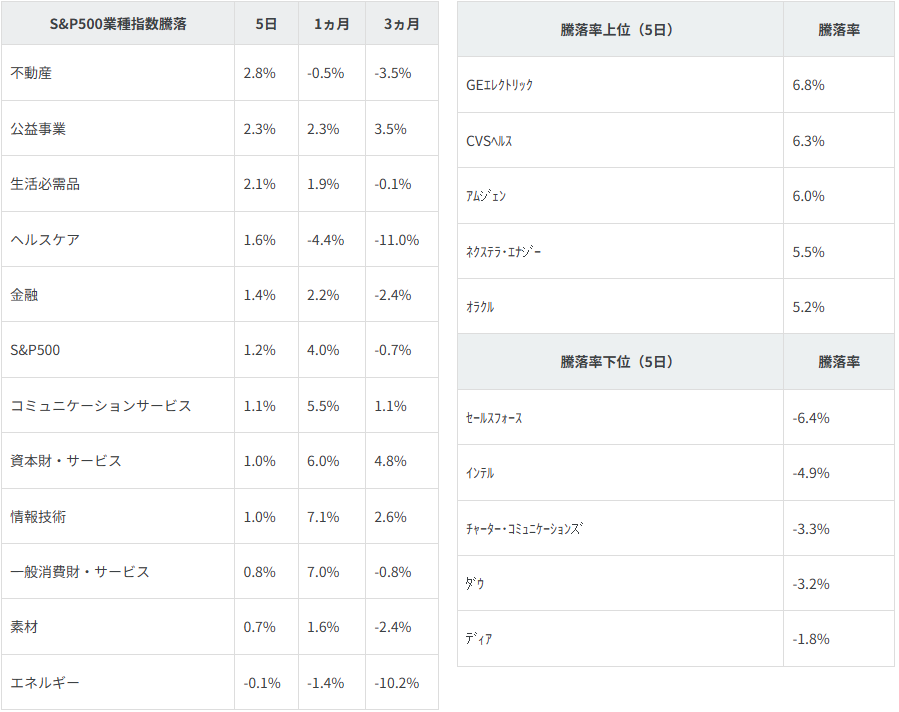Screen dimensions: 899x712
Task: Click the 騰落率下位（5日） header
Action: tap(620, 362)
